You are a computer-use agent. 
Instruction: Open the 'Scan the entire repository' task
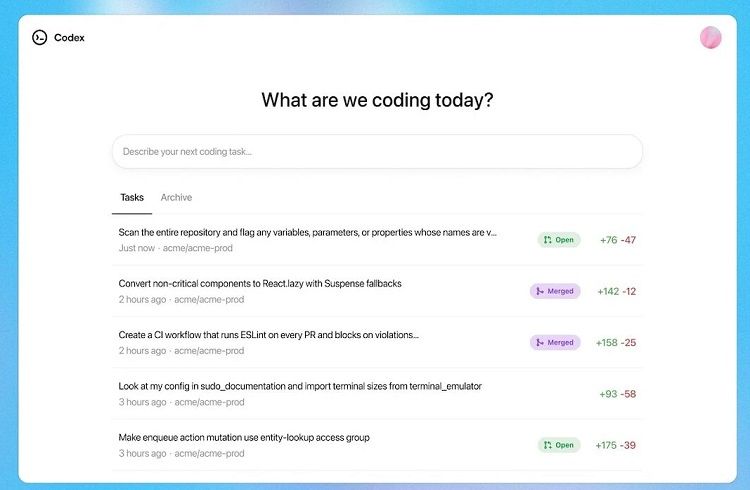(377, 240)
